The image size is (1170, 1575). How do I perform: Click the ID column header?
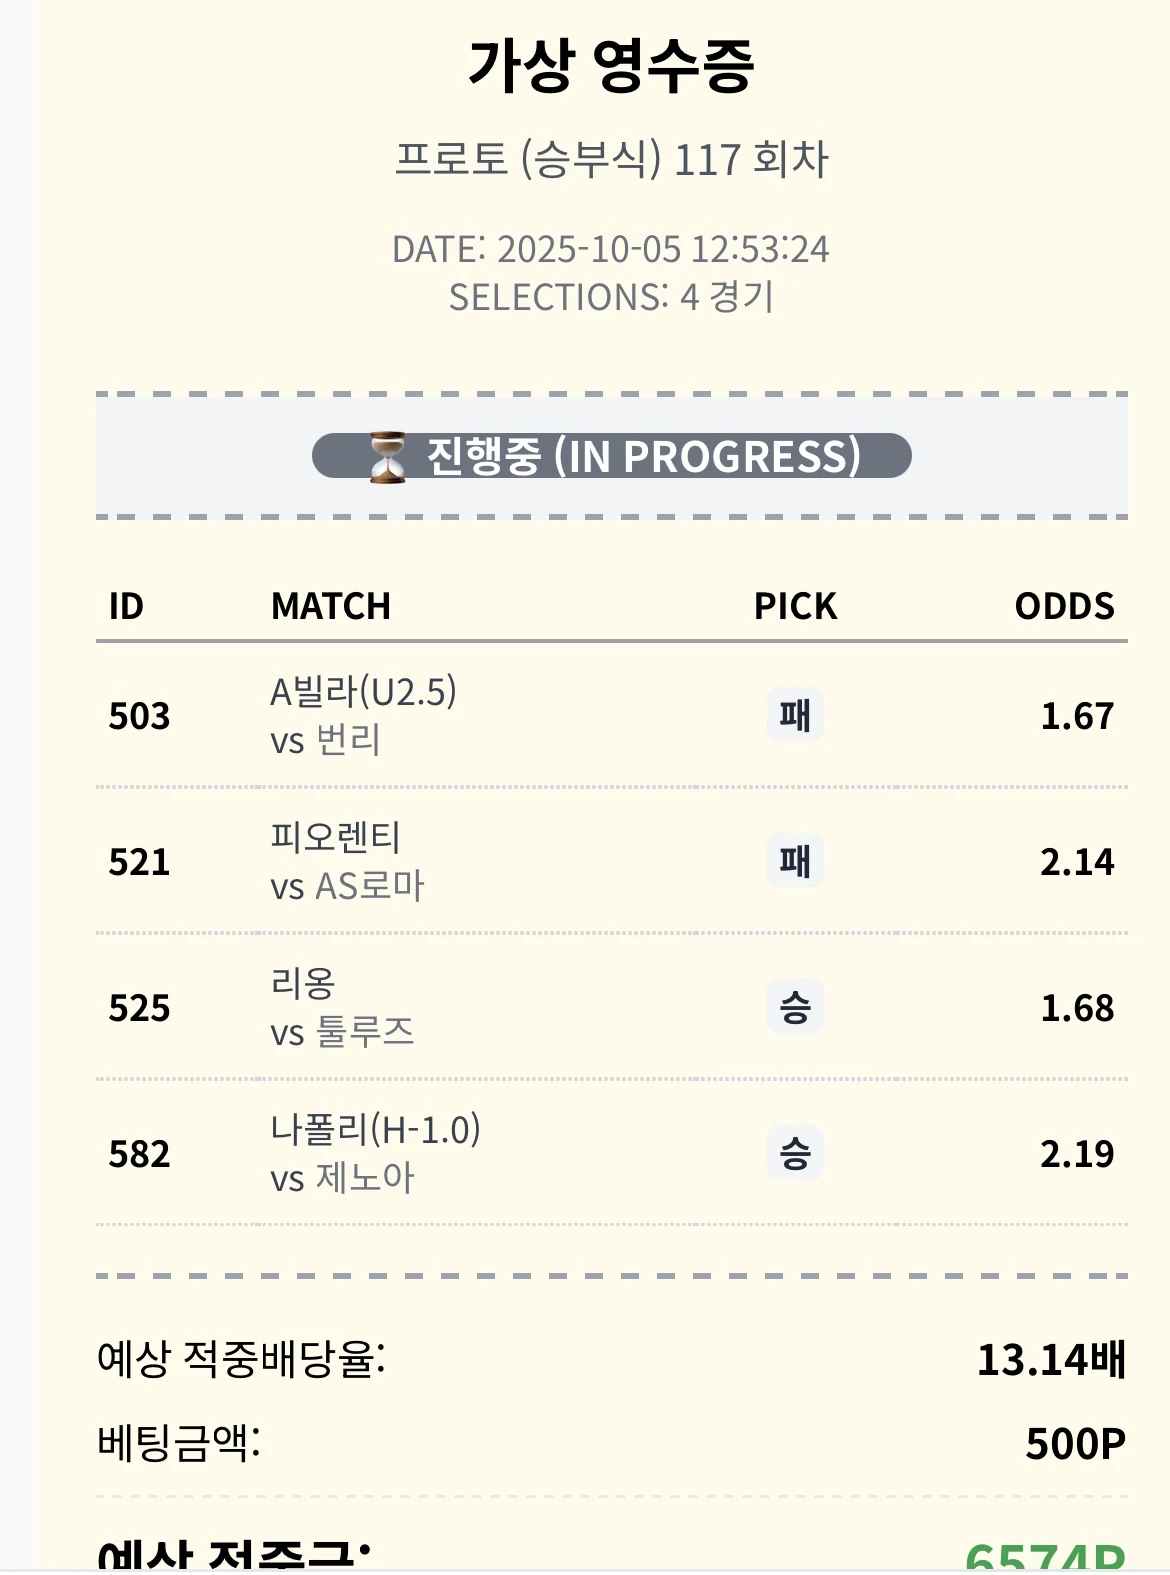click(x=126, y=606)
